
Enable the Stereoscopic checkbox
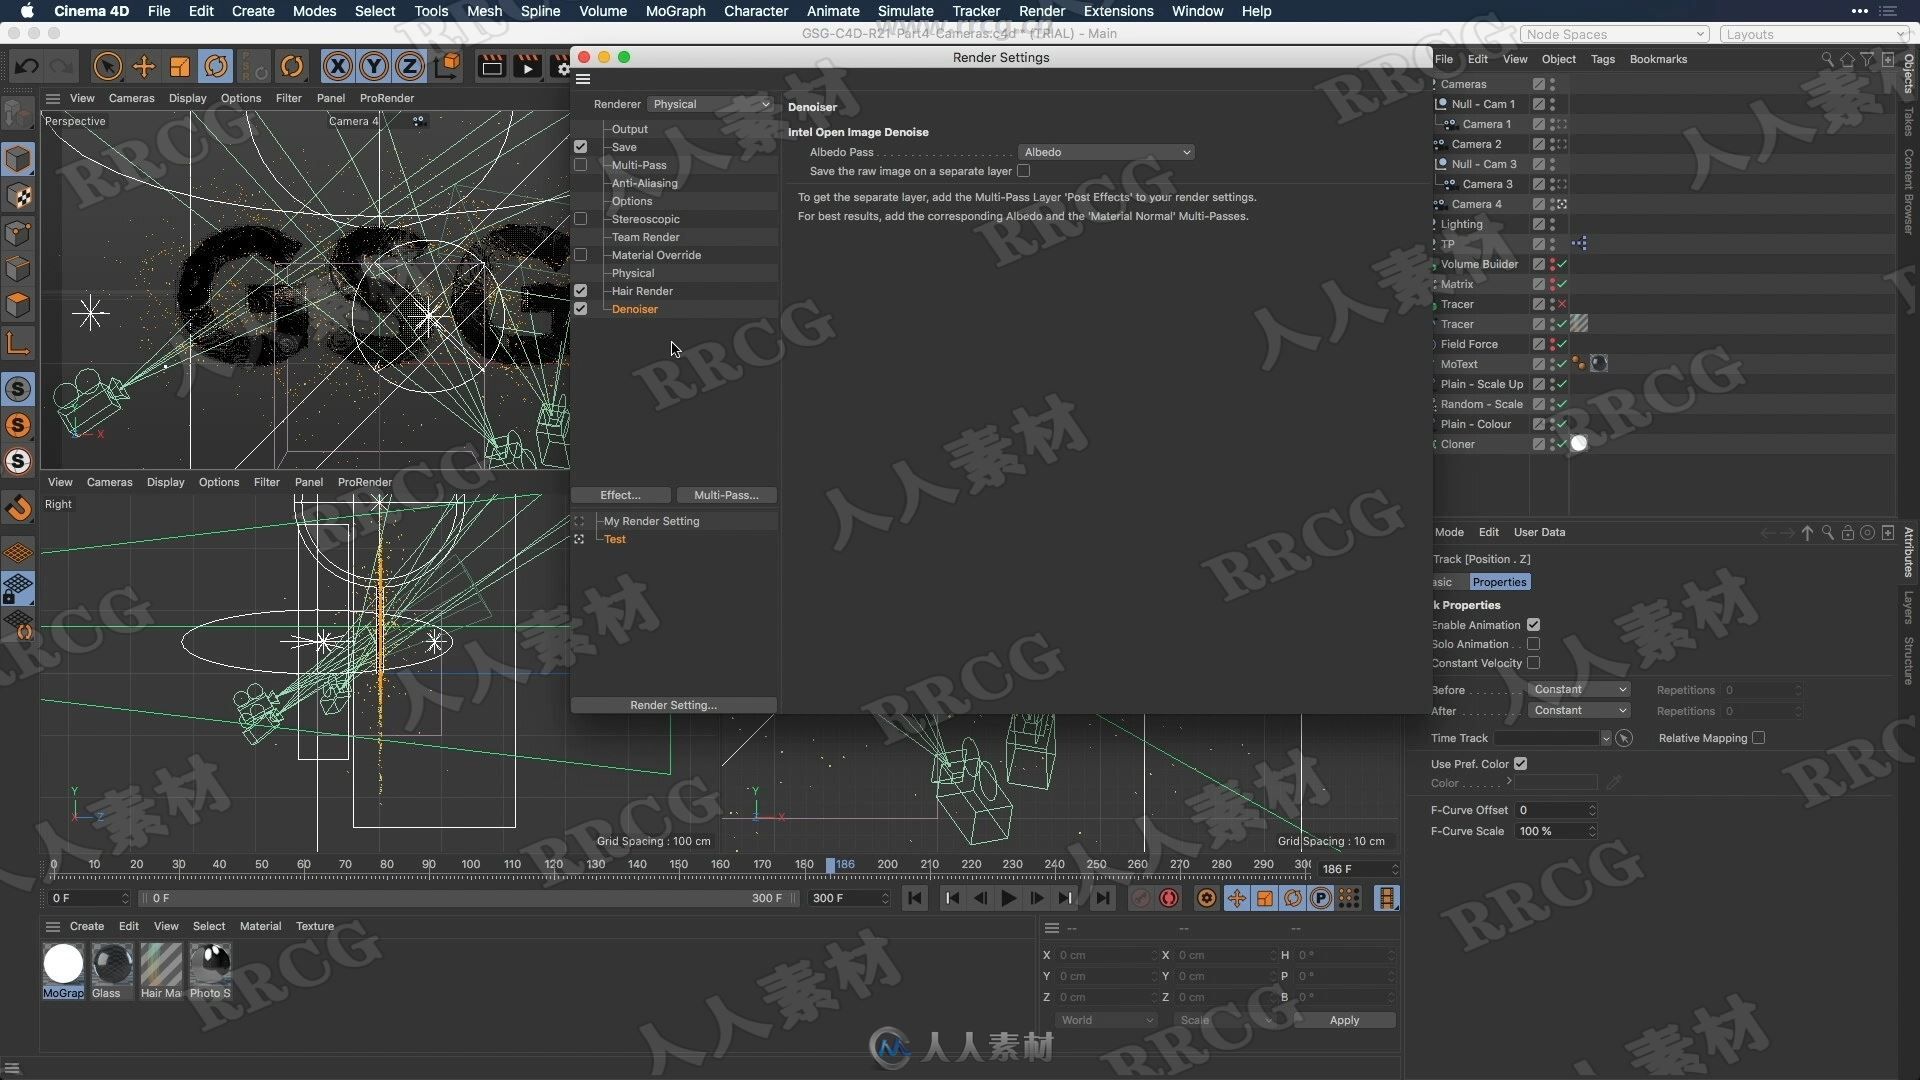click(x=580, y=219)
